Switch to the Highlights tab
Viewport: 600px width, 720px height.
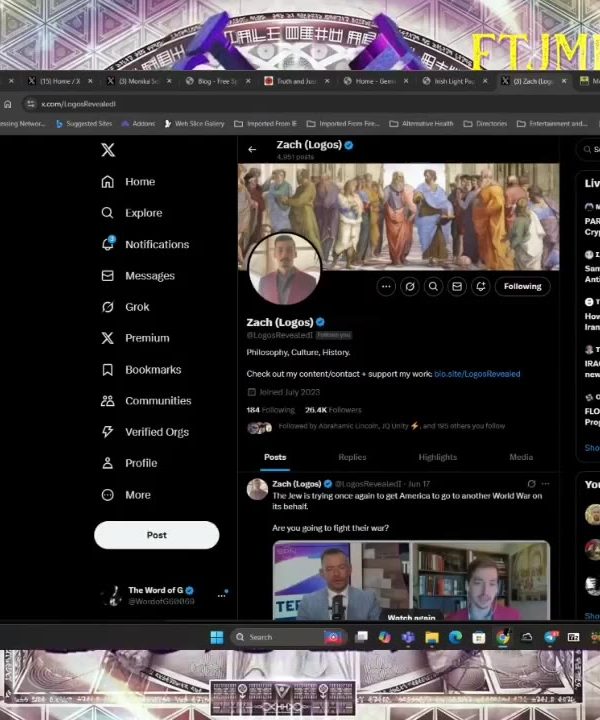pos(437,457)
